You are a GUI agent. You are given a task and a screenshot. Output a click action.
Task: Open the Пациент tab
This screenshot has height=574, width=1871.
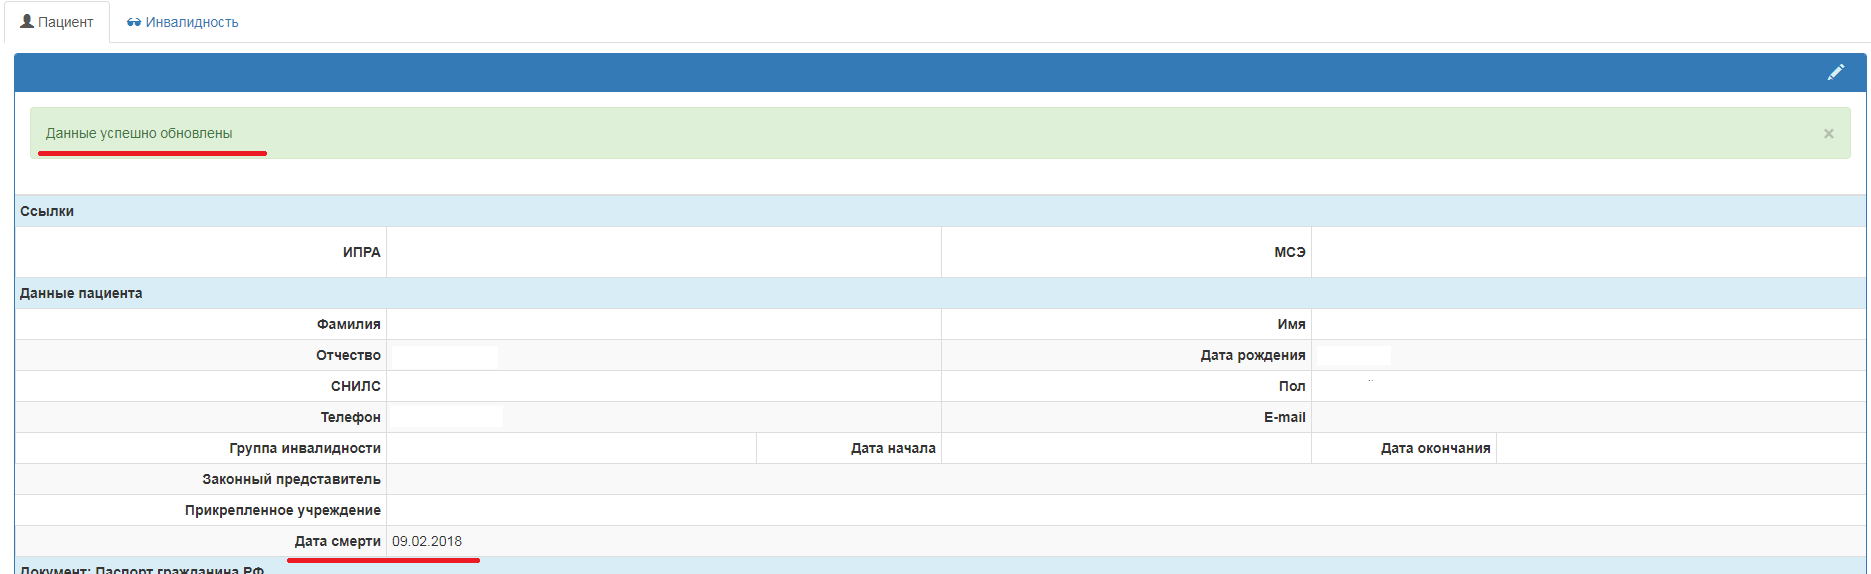[x=57, y=22]
